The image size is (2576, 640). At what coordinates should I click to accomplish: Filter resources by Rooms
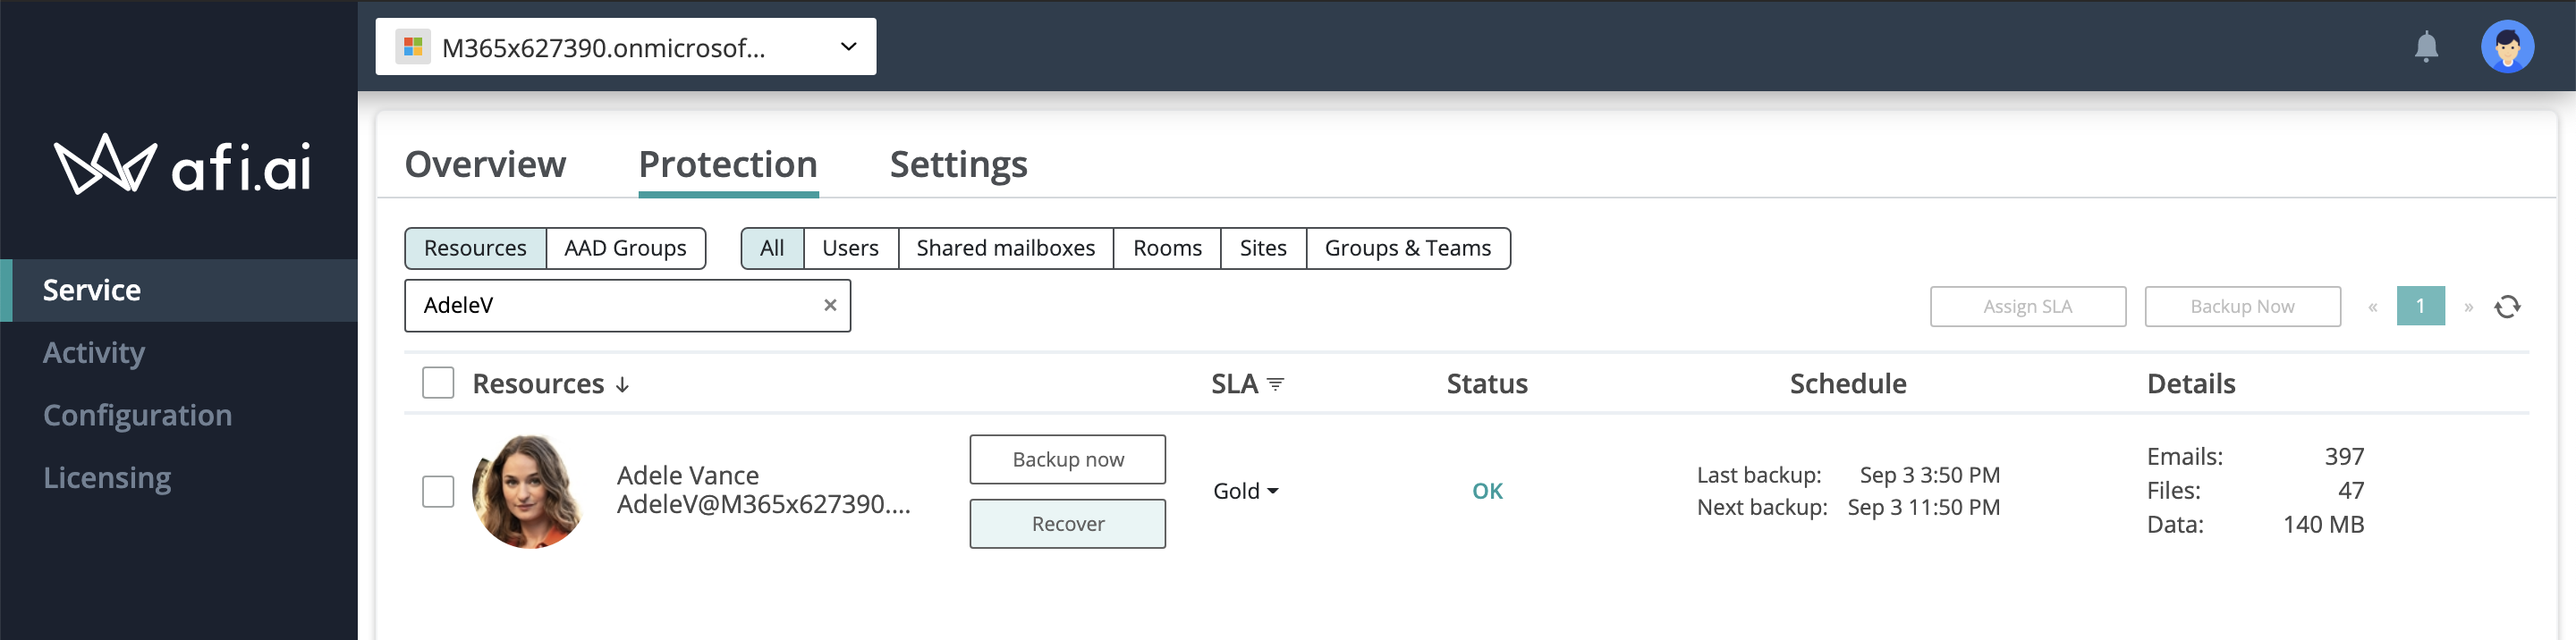pos(1167,248)
